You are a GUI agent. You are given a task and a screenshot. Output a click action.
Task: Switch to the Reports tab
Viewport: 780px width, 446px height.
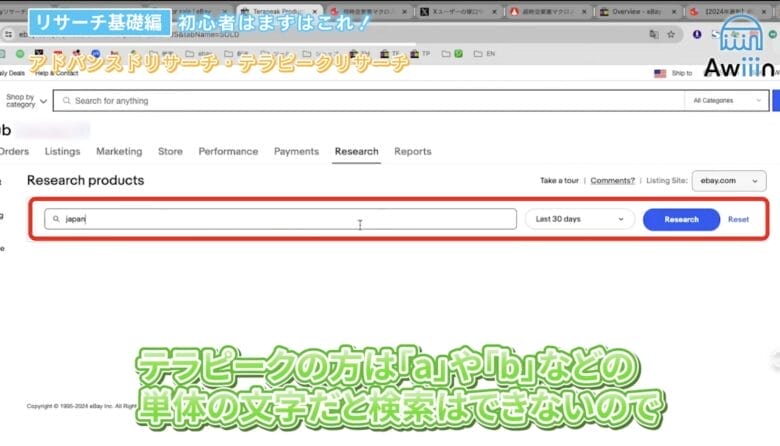click(x=412, y=151)
